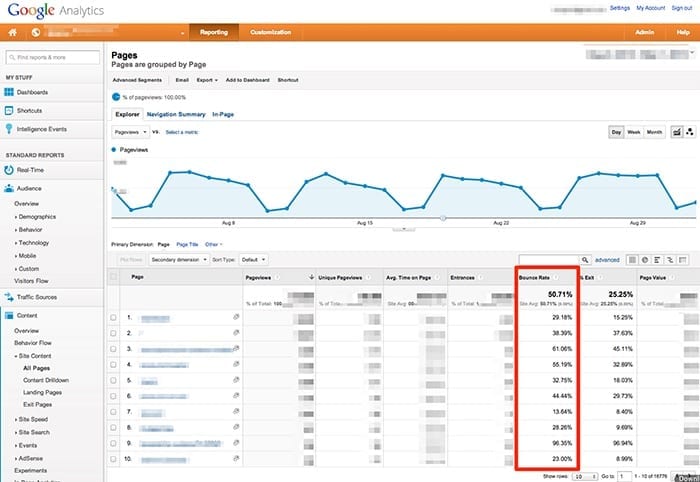This screenshot has width=700, height=482.
Task: Open the Export dropdown
Action: 207,80
